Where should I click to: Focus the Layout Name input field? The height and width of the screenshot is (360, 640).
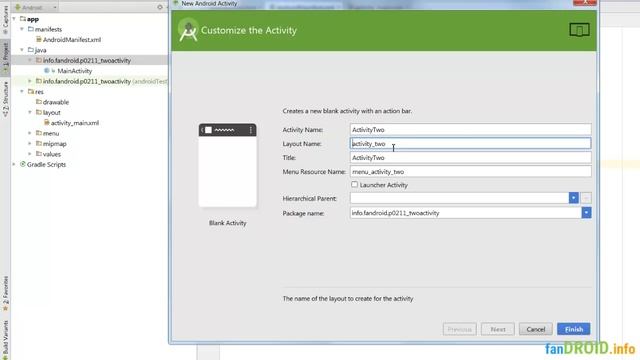pyautogui.click(x=470, y=143)
